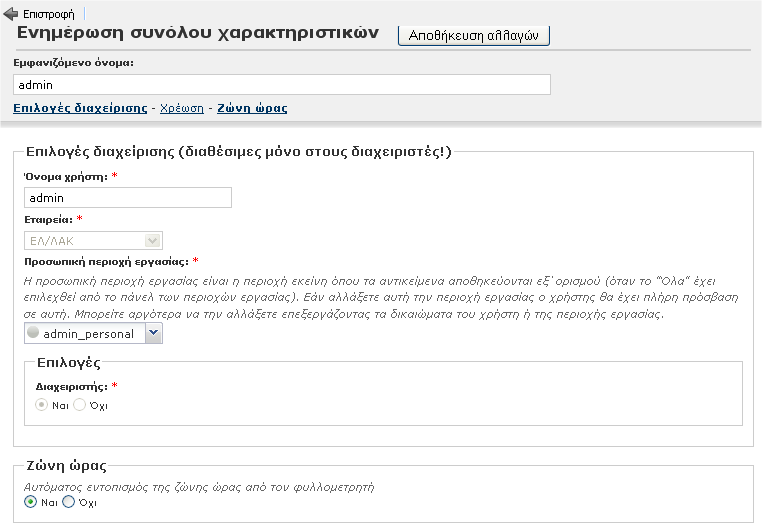Viewport: 762px width, 530px height.
Task: Select Ναι radio for Διαχειριστής
Action: click(x=42, y=405)
